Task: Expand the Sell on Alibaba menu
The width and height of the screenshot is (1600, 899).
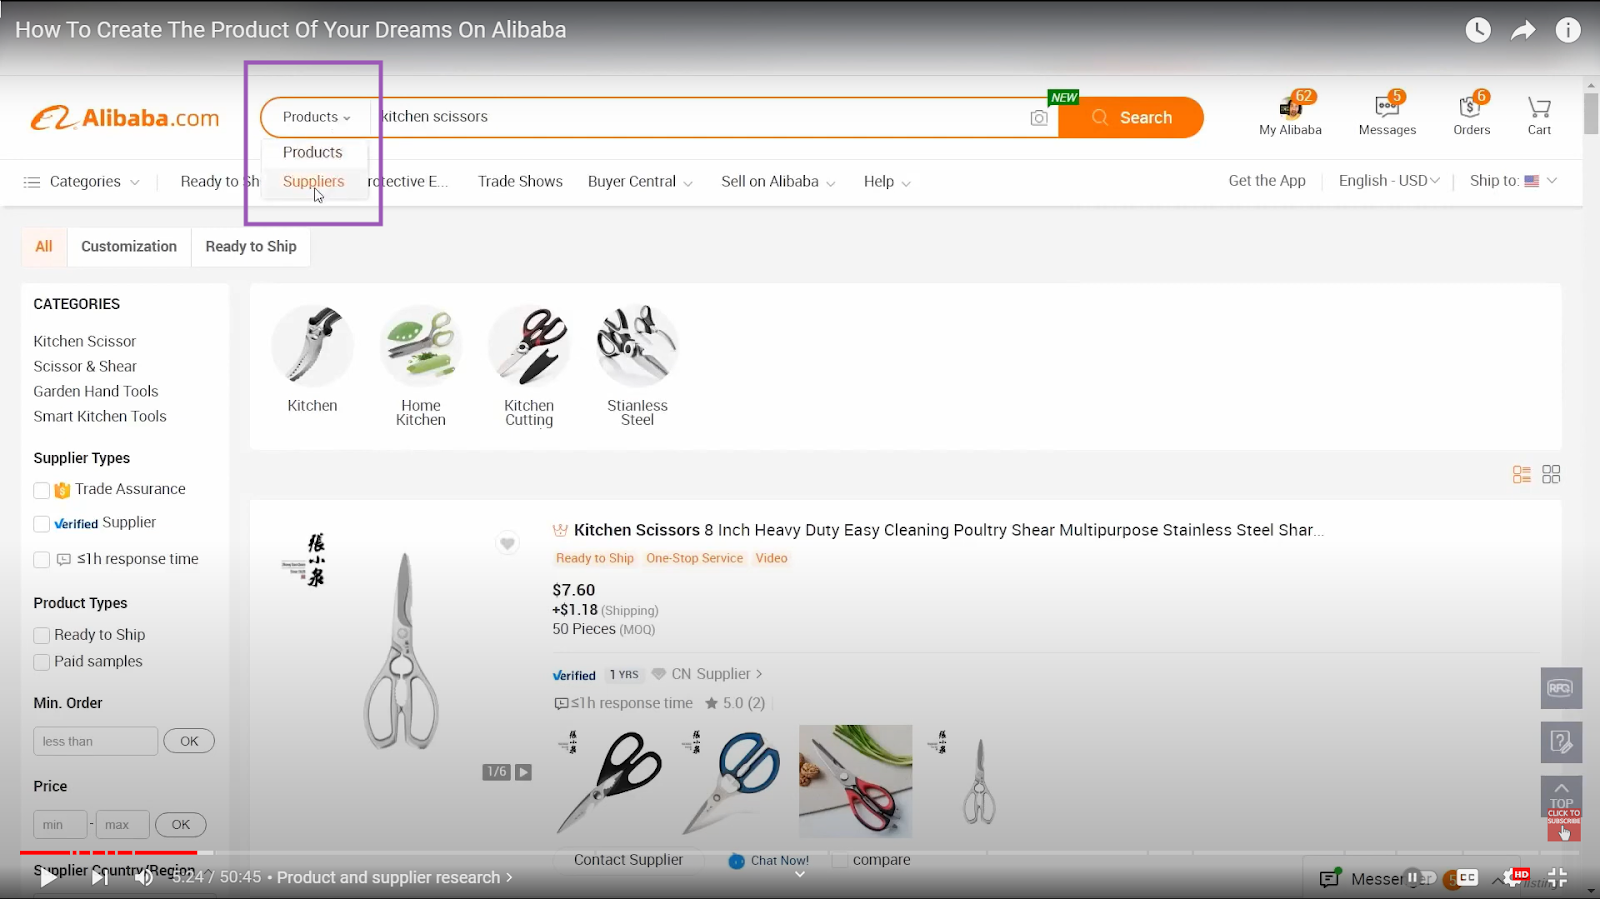Action: tap(778, 181)
